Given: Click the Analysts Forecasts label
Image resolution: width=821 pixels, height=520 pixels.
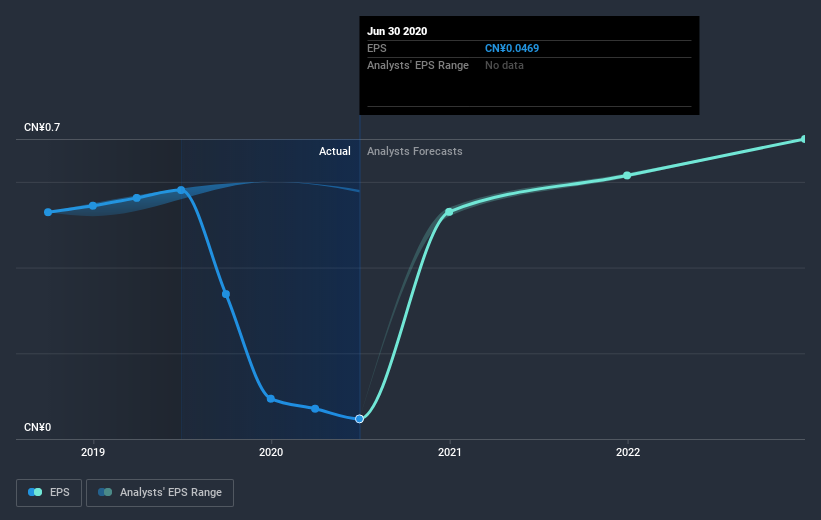Looking at the screenshot, I should coord(415,151).
